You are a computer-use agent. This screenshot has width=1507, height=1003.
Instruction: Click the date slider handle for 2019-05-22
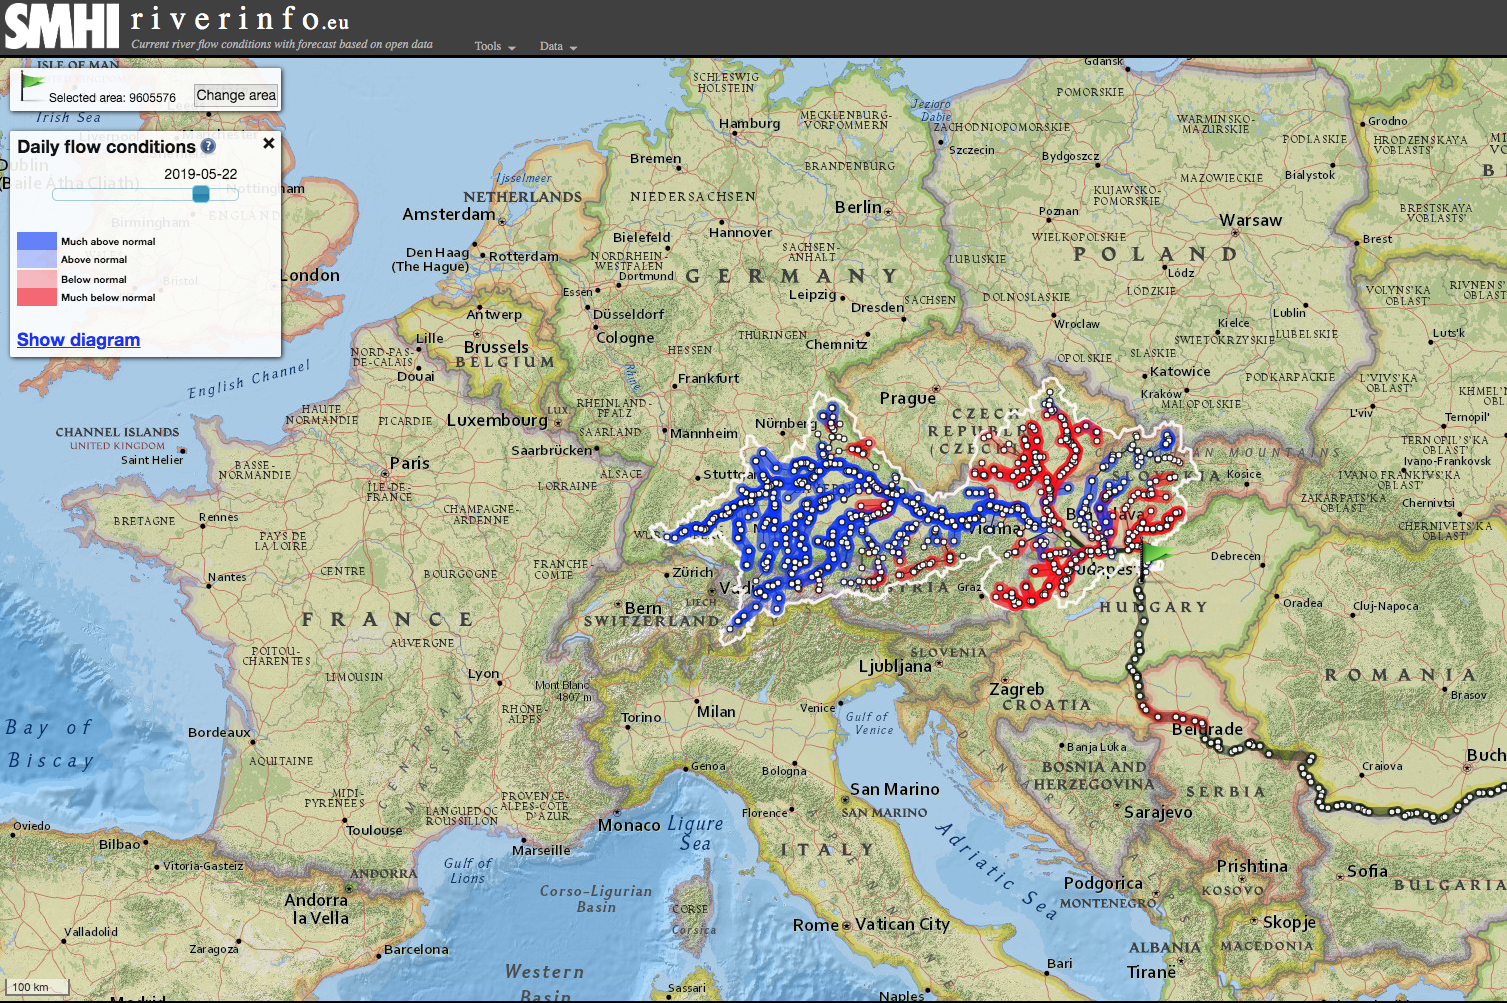click(201, 194)
